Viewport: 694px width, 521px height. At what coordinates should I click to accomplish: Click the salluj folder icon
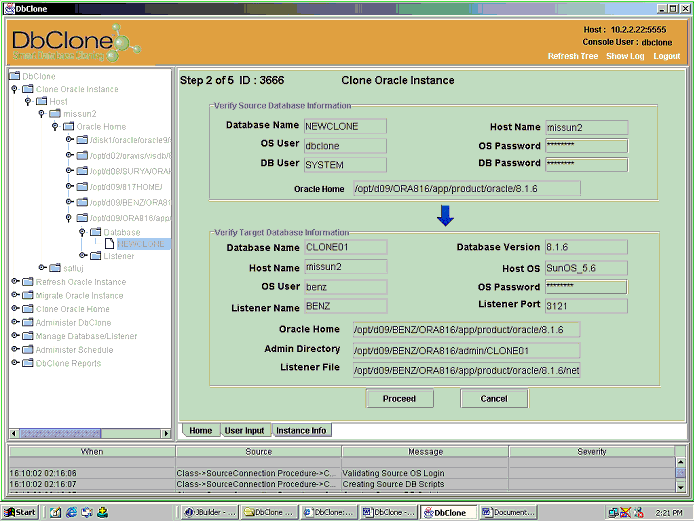55,268
